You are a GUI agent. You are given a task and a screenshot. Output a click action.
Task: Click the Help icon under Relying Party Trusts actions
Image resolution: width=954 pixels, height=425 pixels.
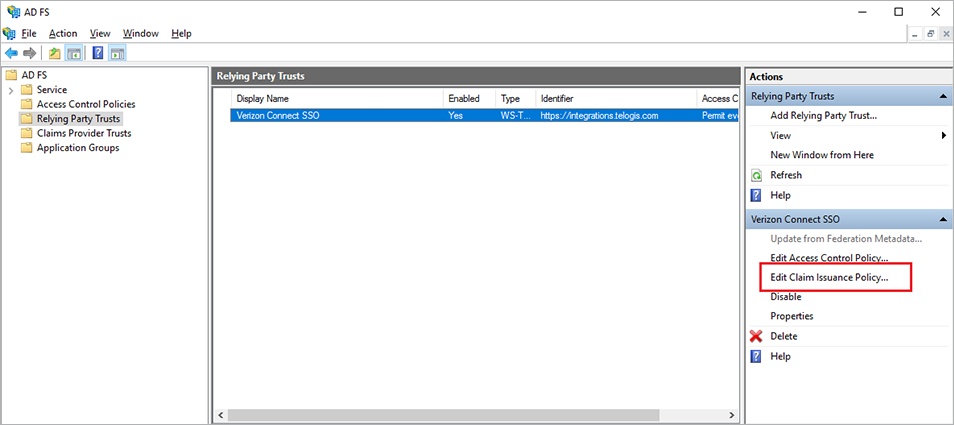(x=756, y=195)
